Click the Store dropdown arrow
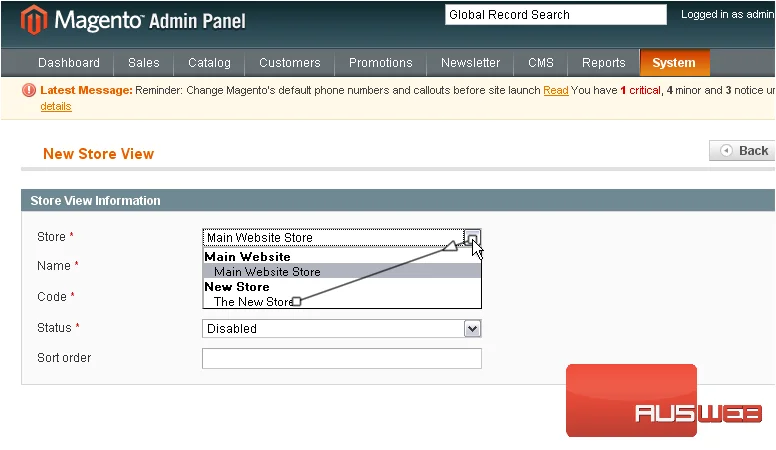This screenshot has width=776, height=450. (473, 238)
